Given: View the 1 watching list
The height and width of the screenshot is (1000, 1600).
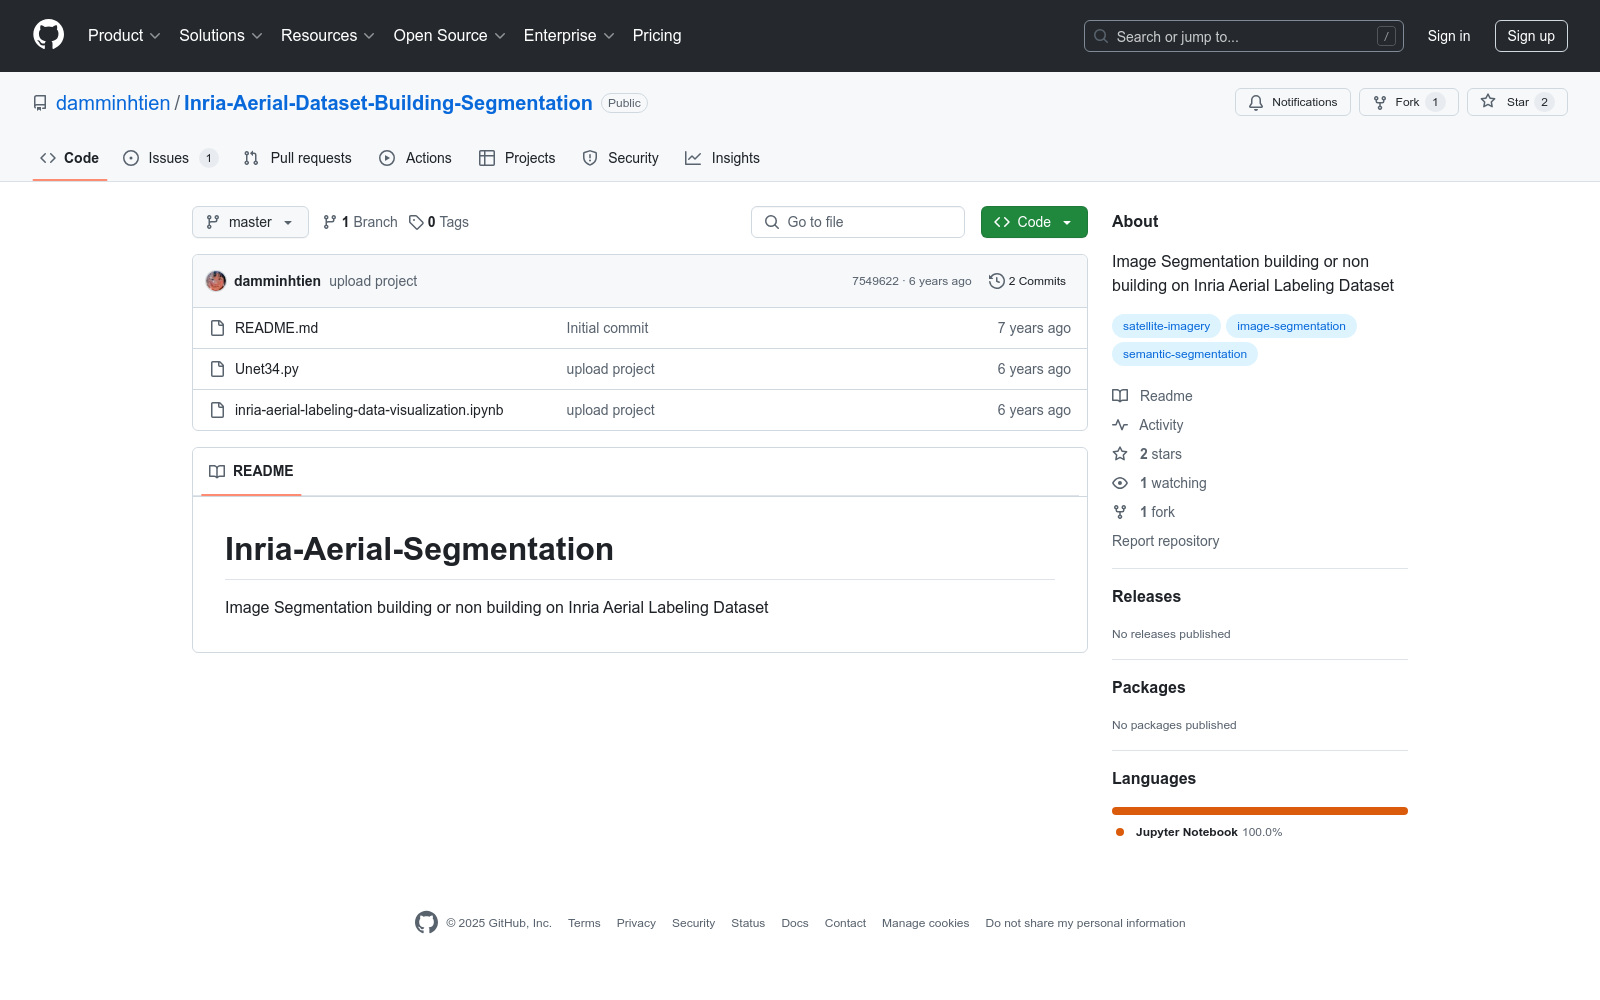Looking at the screenshot, I should 1160,483.
